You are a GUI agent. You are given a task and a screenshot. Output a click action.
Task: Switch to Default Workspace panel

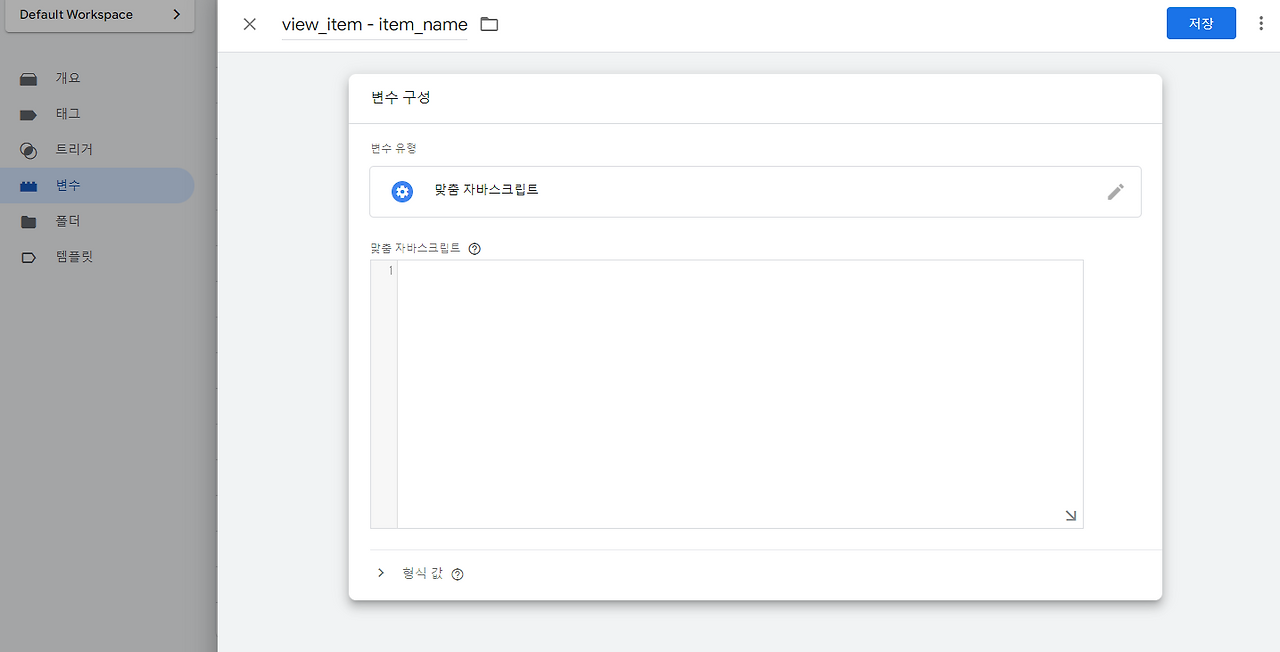pyautogui.click(x=75, y=15)
